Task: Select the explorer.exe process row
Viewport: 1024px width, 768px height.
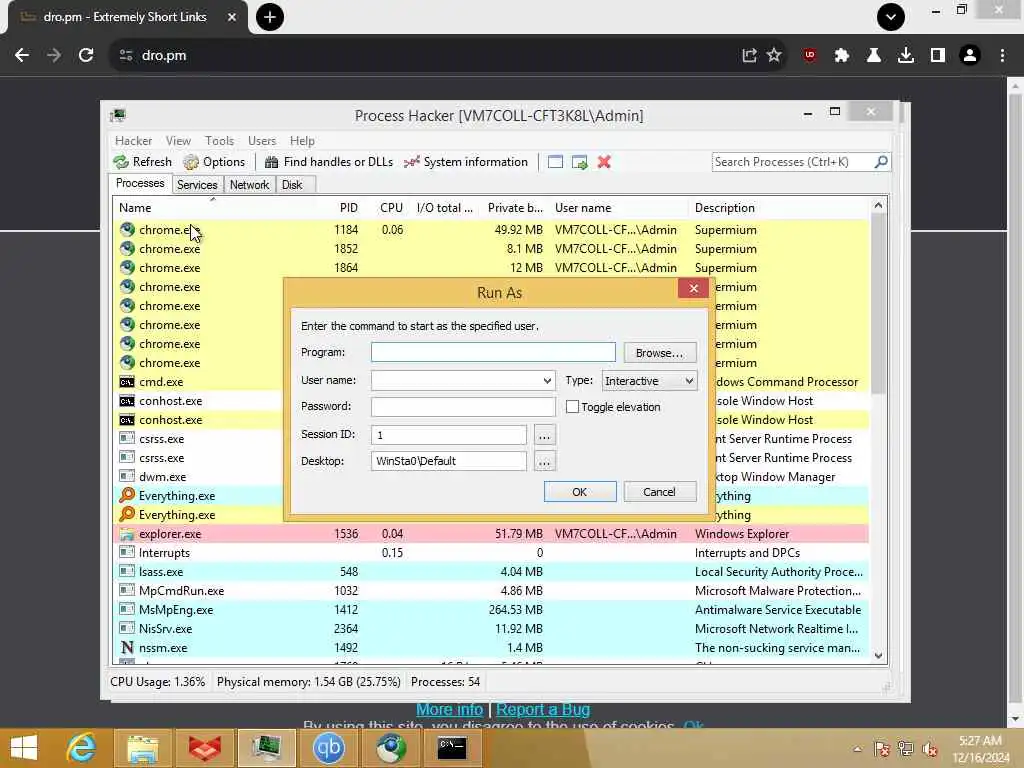Action: [491, 534]
